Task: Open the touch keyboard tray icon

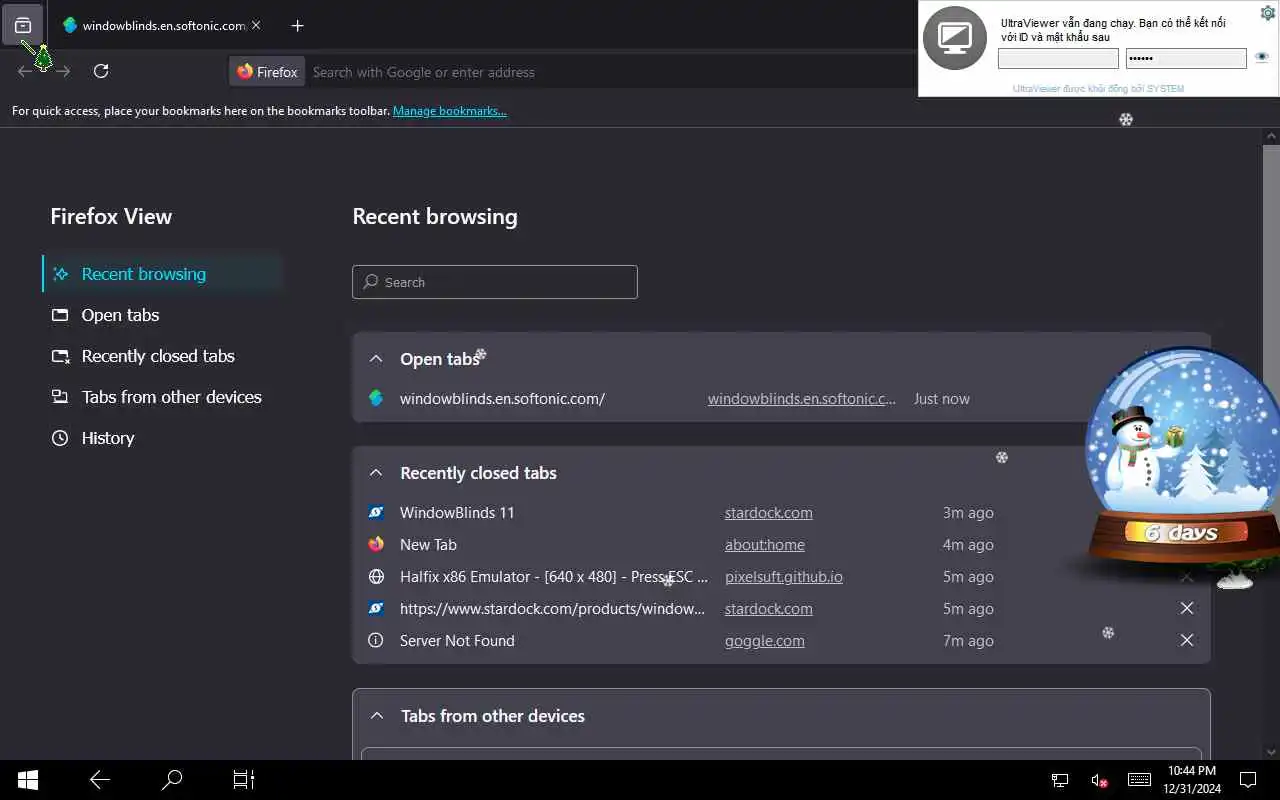Action: pyautogui.click(x=1139, y=780)
